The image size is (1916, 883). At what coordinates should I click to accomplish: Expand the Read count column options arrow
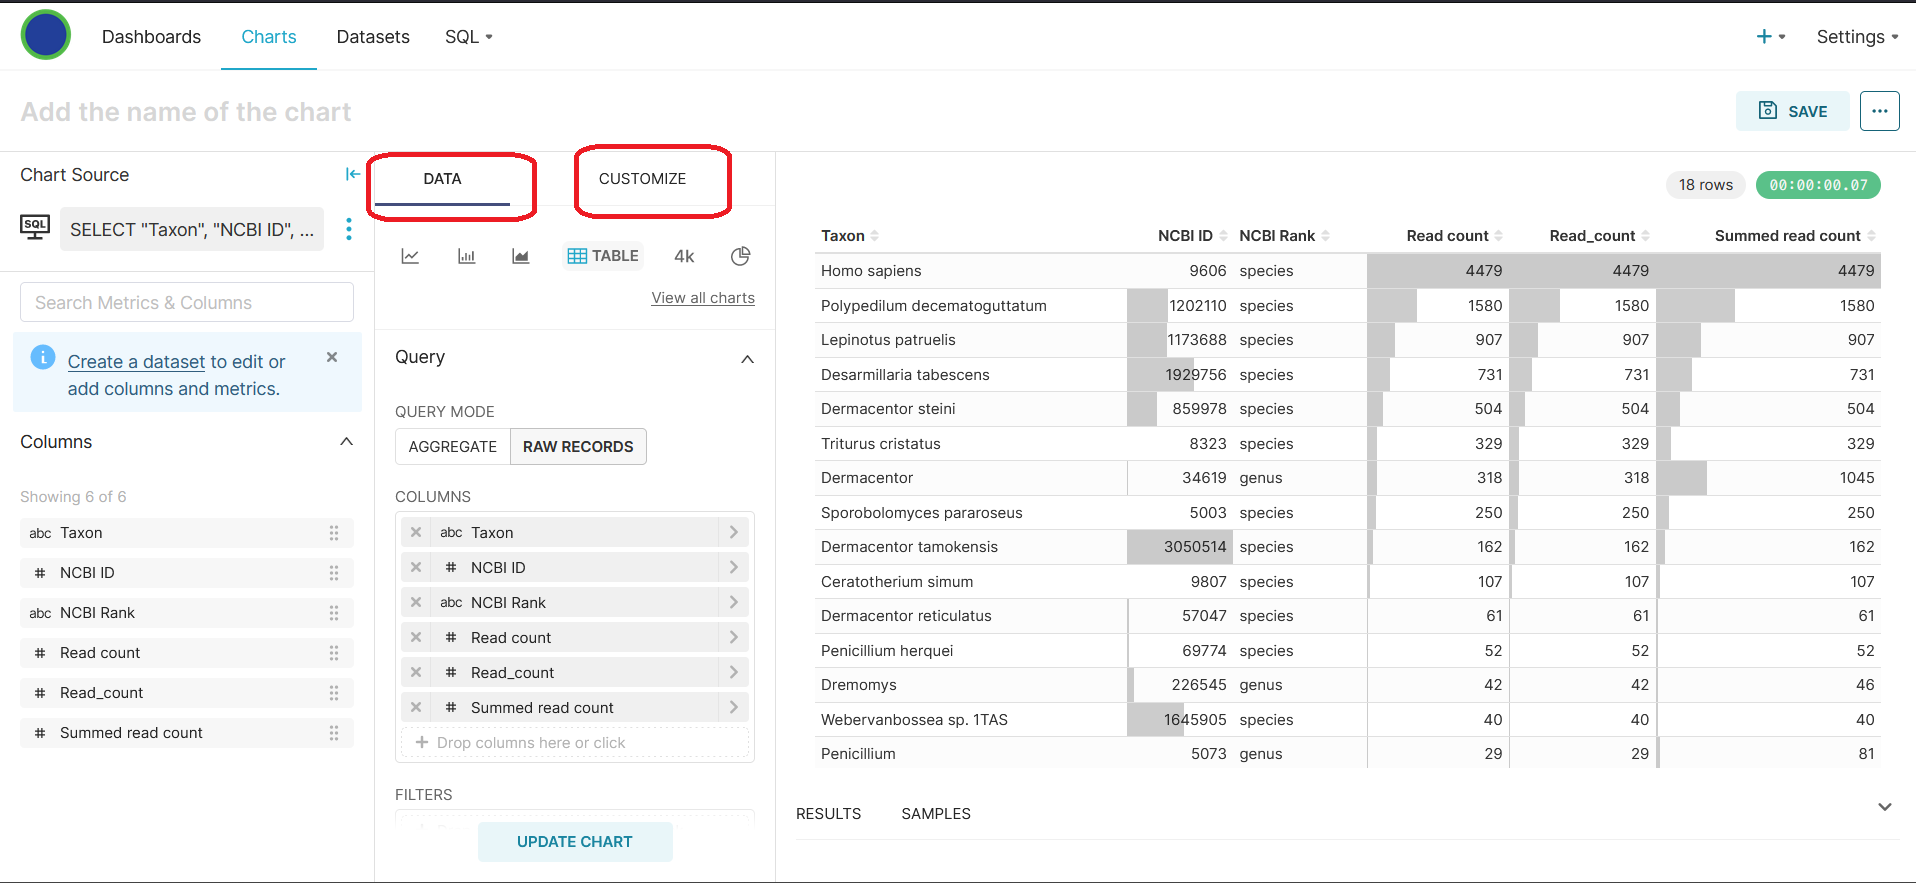[x=733, y=637]
